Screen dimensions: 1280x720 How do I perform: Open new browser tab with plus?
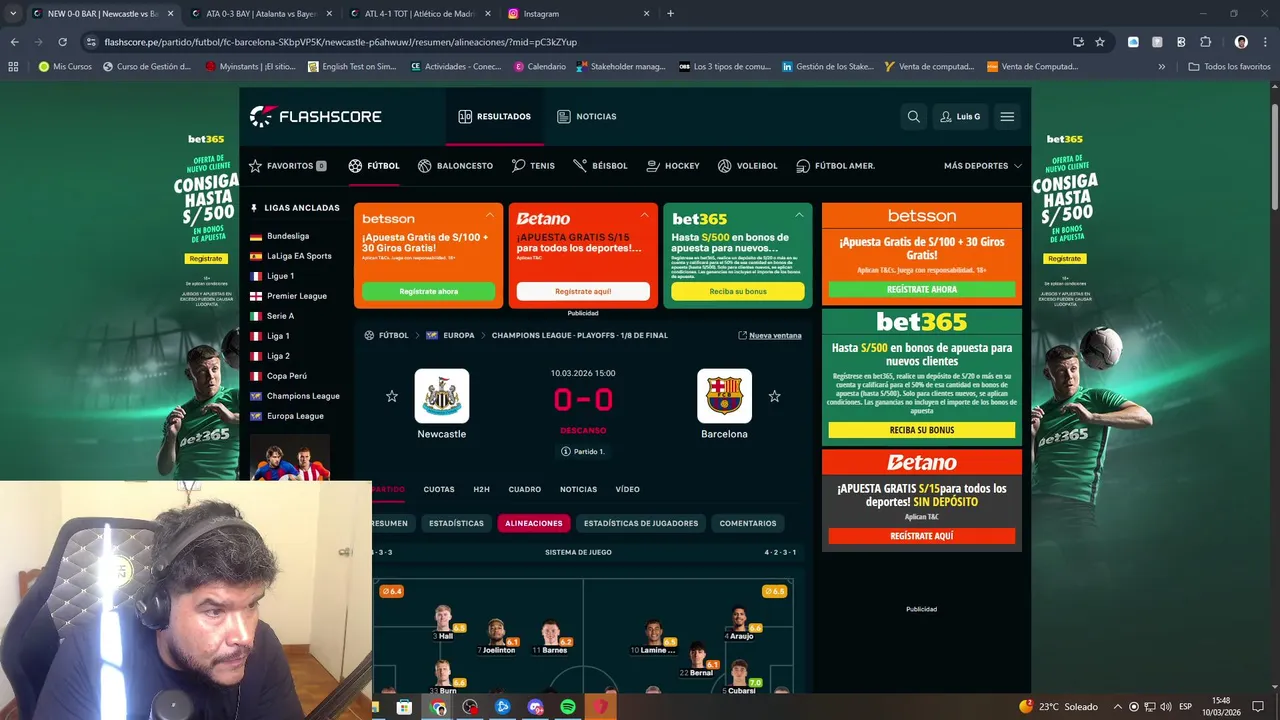pos(670,14)
